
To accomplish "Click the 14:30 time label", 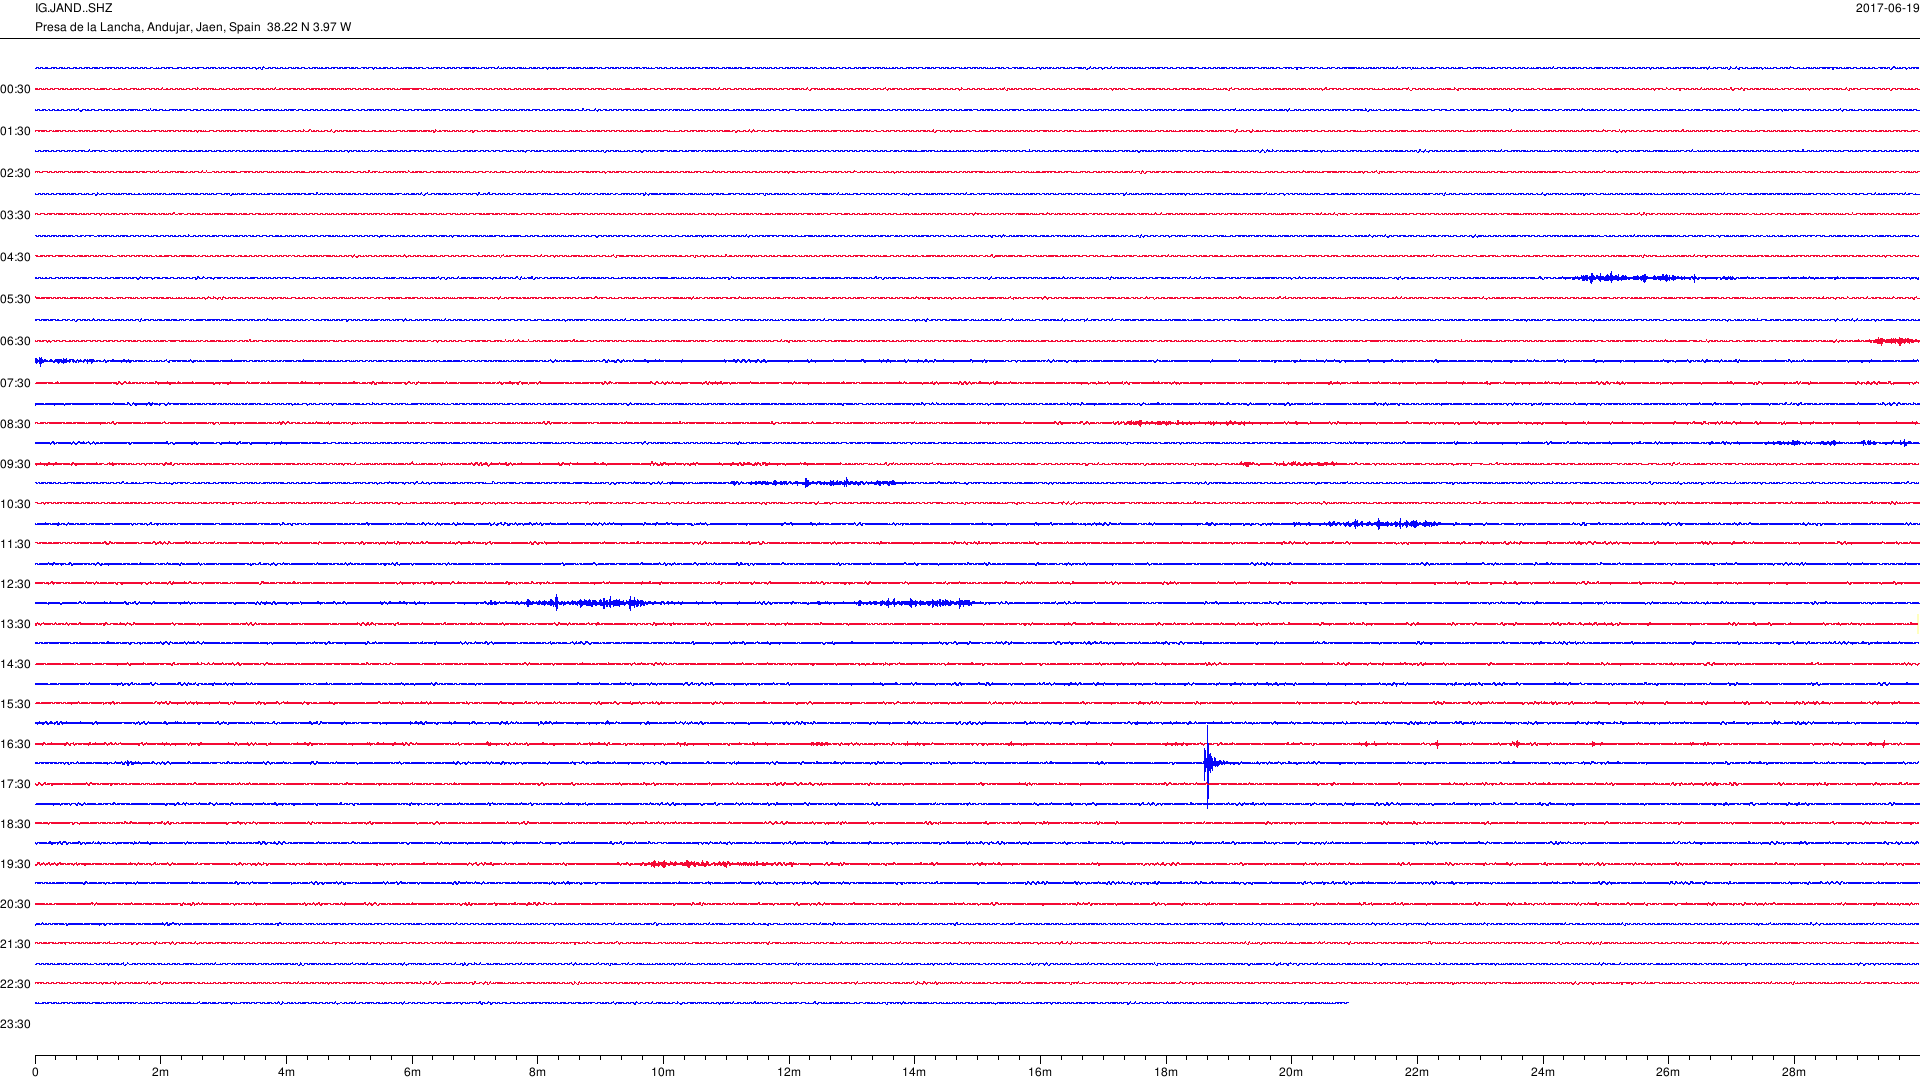I will pos(16,665).
